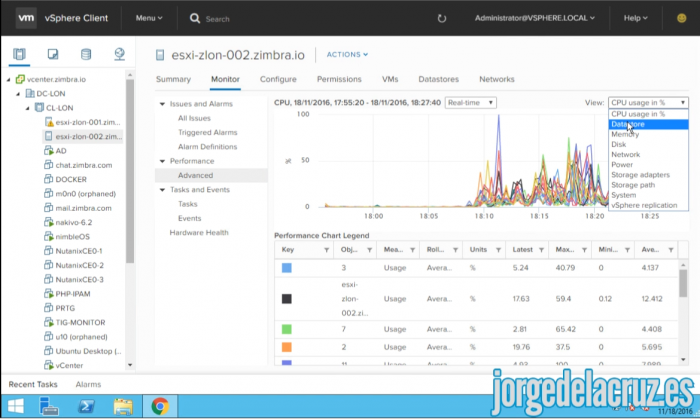This screenshot has height=419, width=700.
Task: Filter the Latest column in legend
Action: [x=541, y=250]
